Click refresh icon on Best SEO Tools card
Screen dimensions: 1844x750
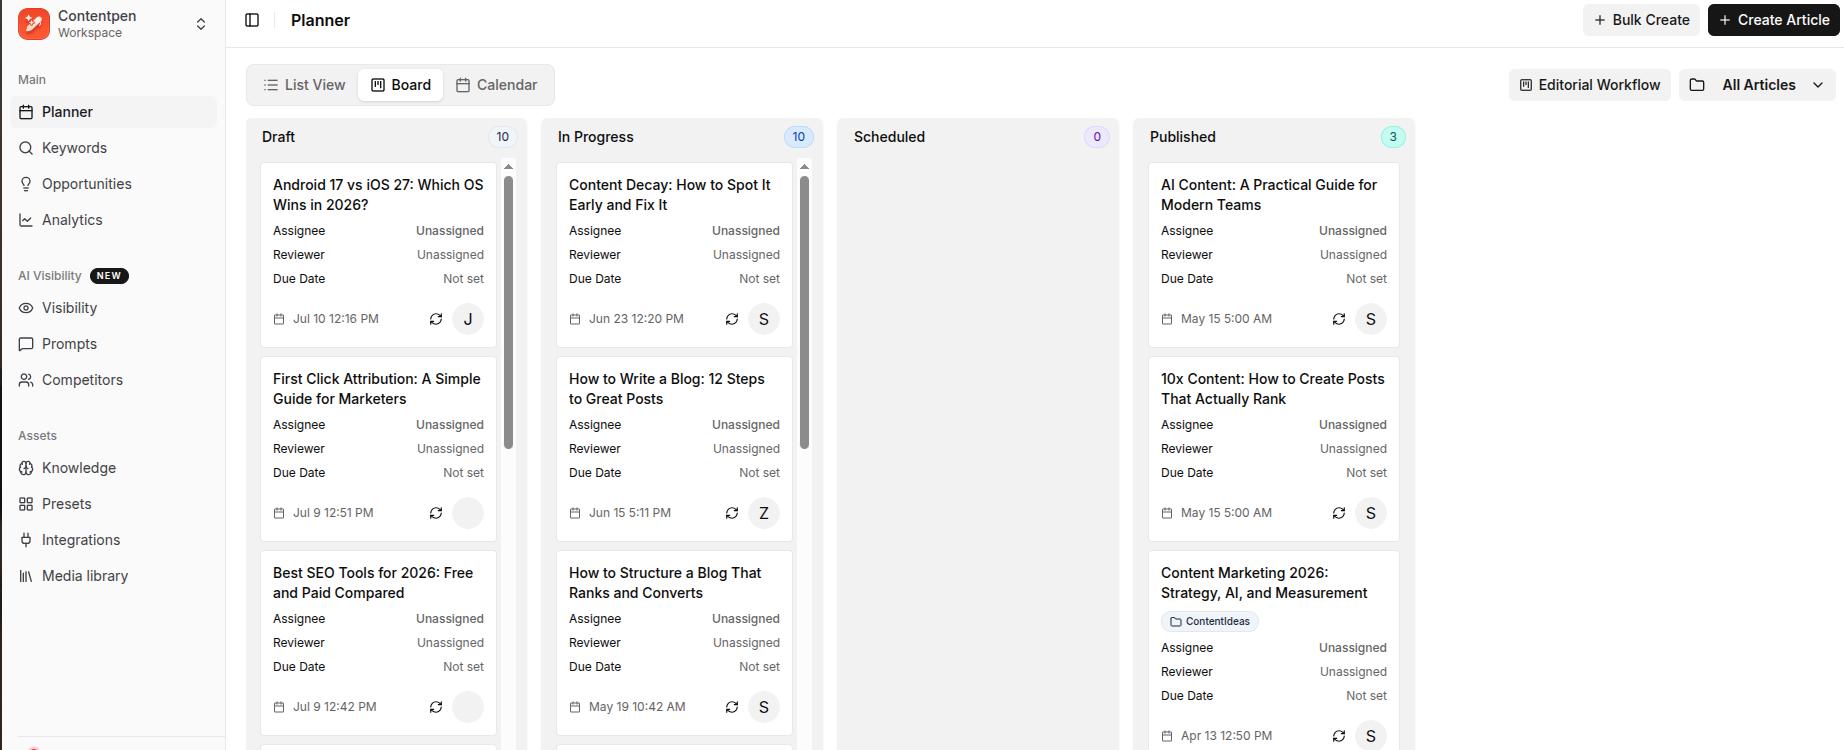(436, 707)
